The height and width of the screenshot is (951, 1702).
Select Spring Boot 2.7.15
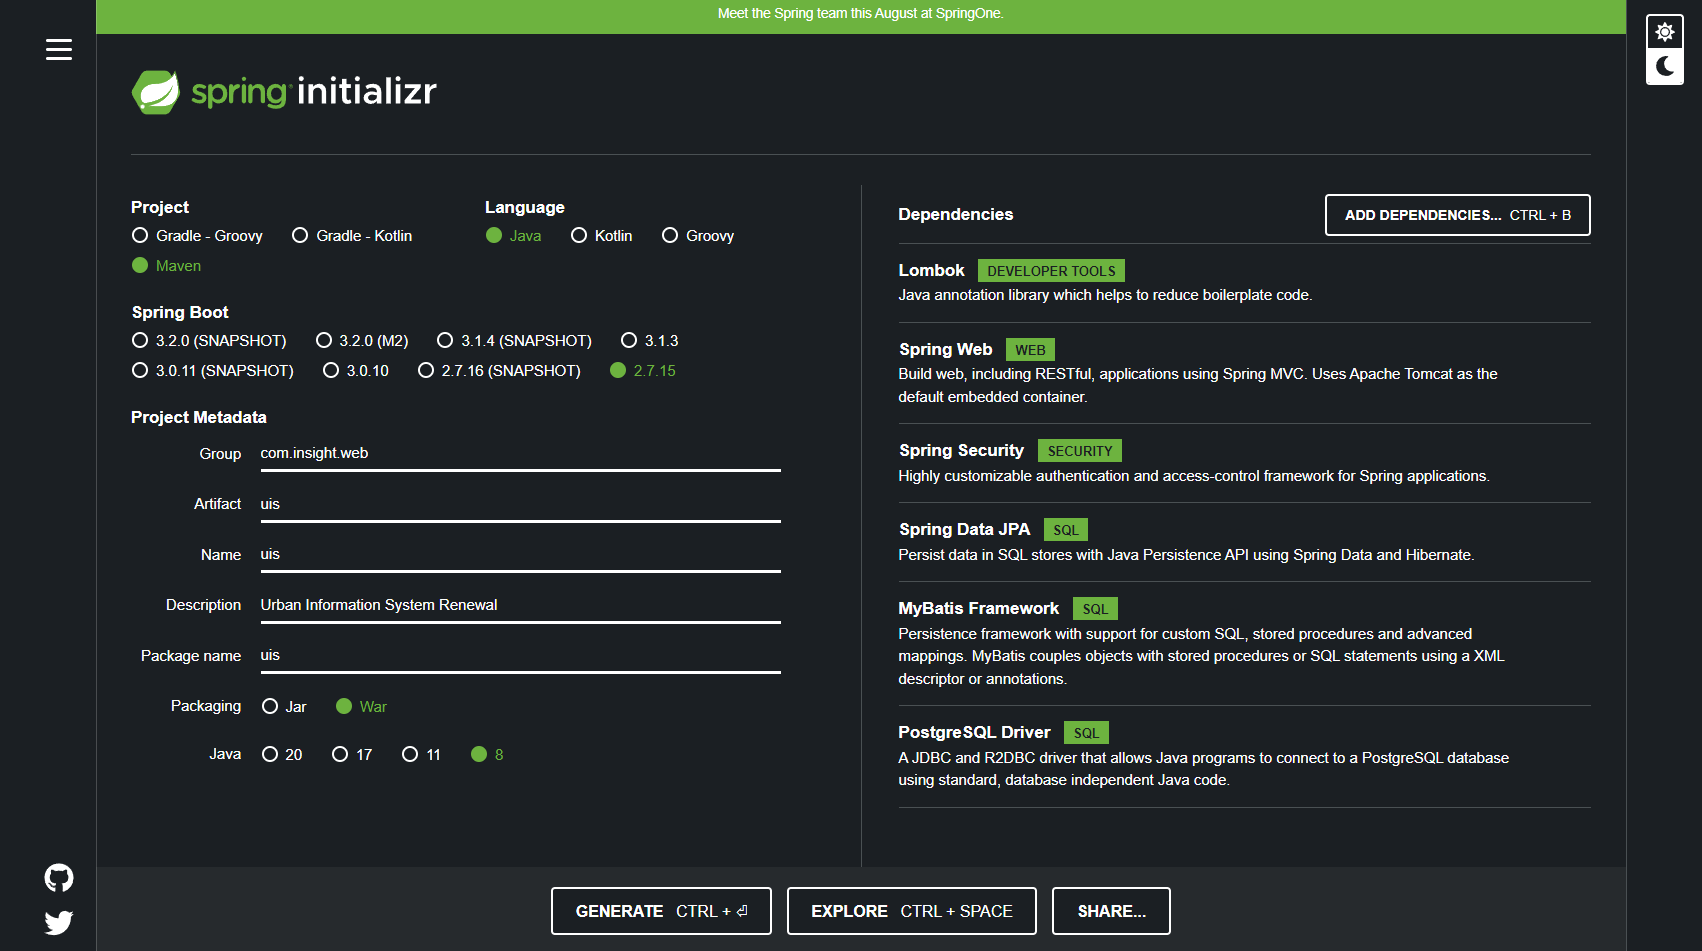pos(643,371)
